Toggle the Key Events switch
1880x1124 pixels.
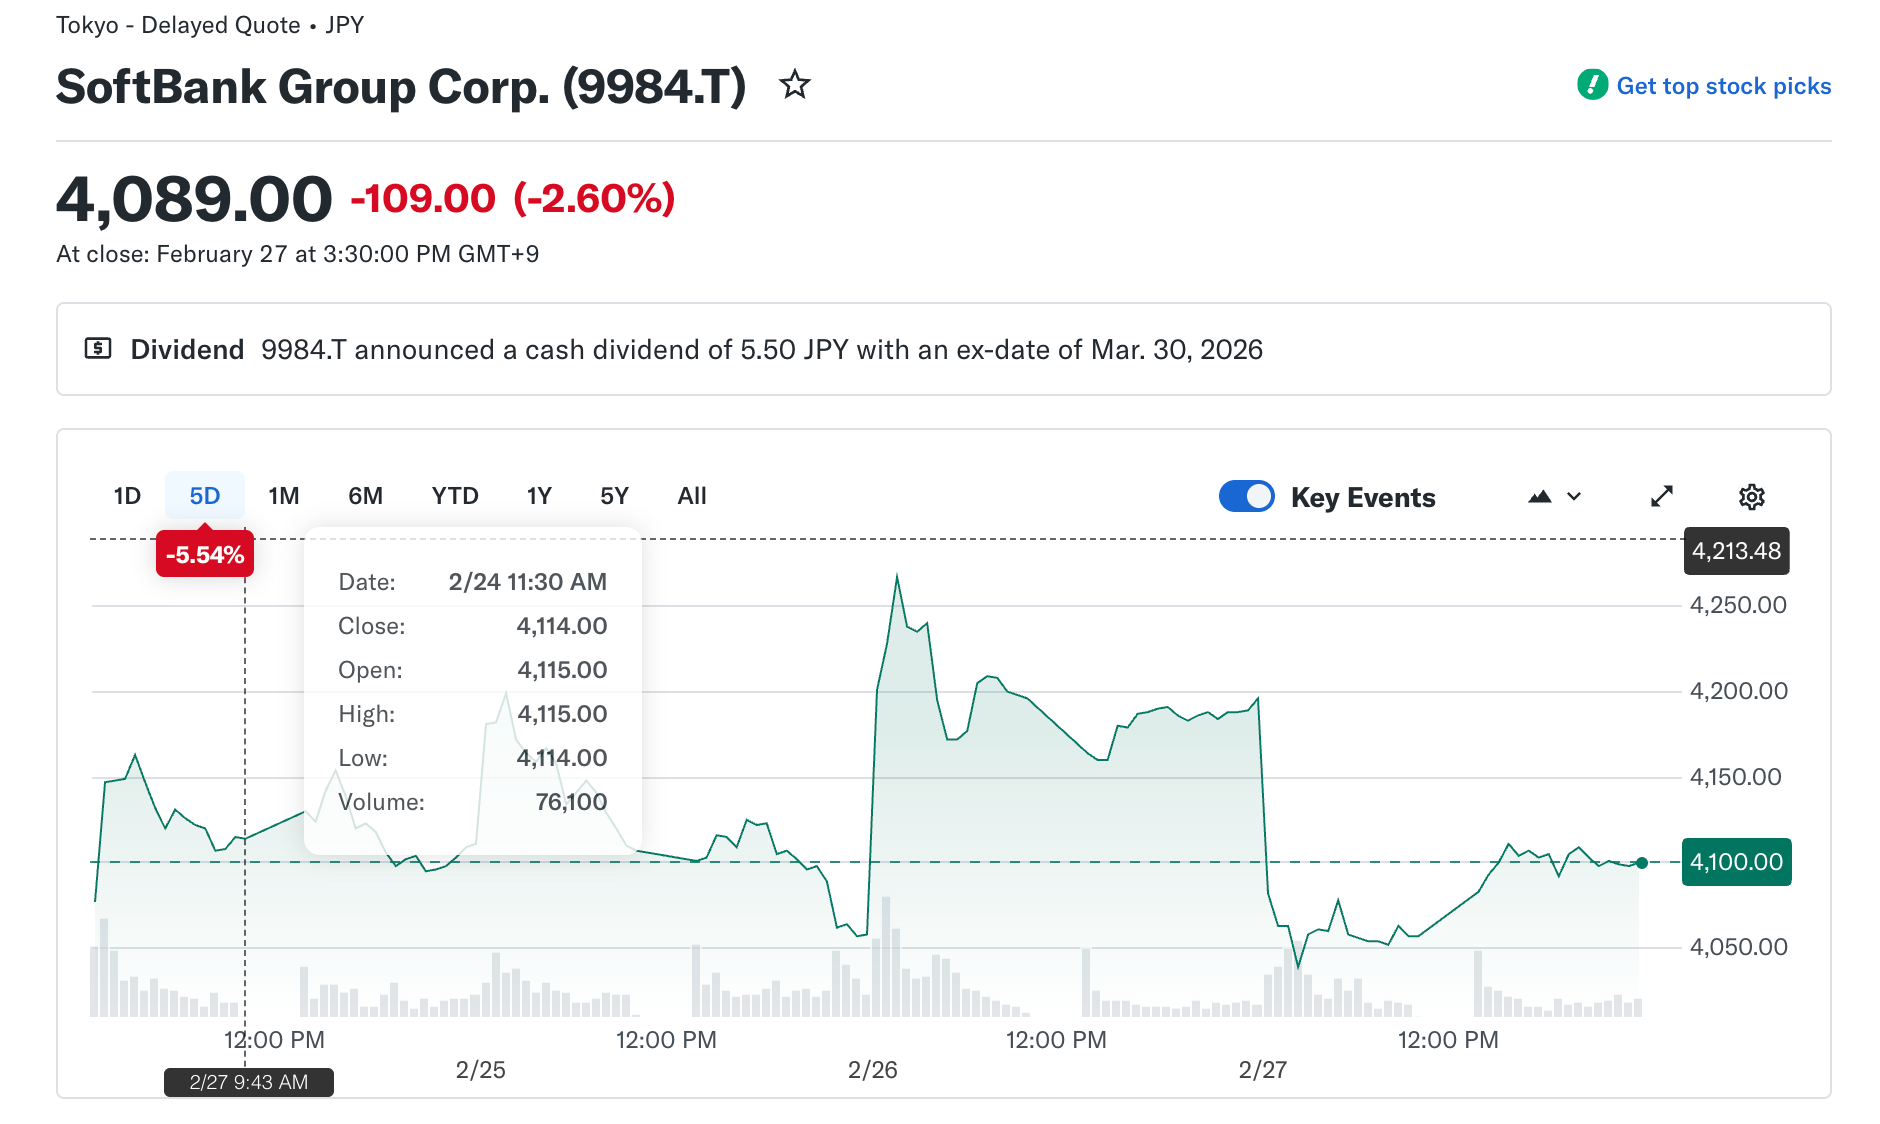click(x=1246, y=497)
